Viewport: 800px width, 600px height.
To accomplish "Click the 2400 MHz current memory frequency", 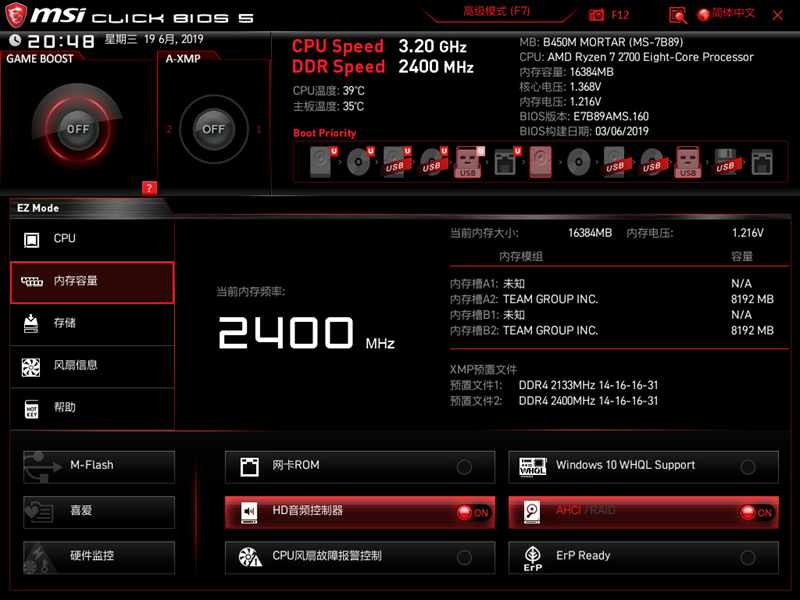I will [x=306, y=334].
